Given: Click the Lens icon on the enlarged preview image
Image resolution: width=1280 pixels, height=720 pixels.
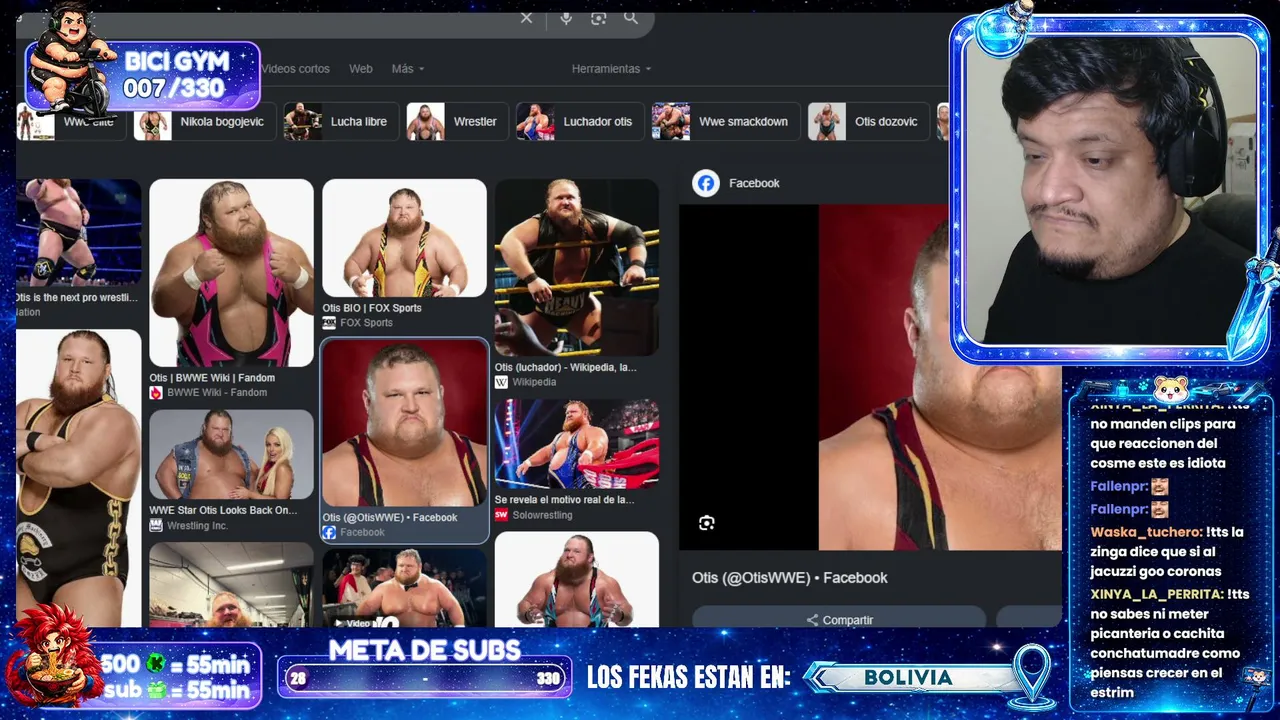Looking at the screenshot, I should pos(707,523).
